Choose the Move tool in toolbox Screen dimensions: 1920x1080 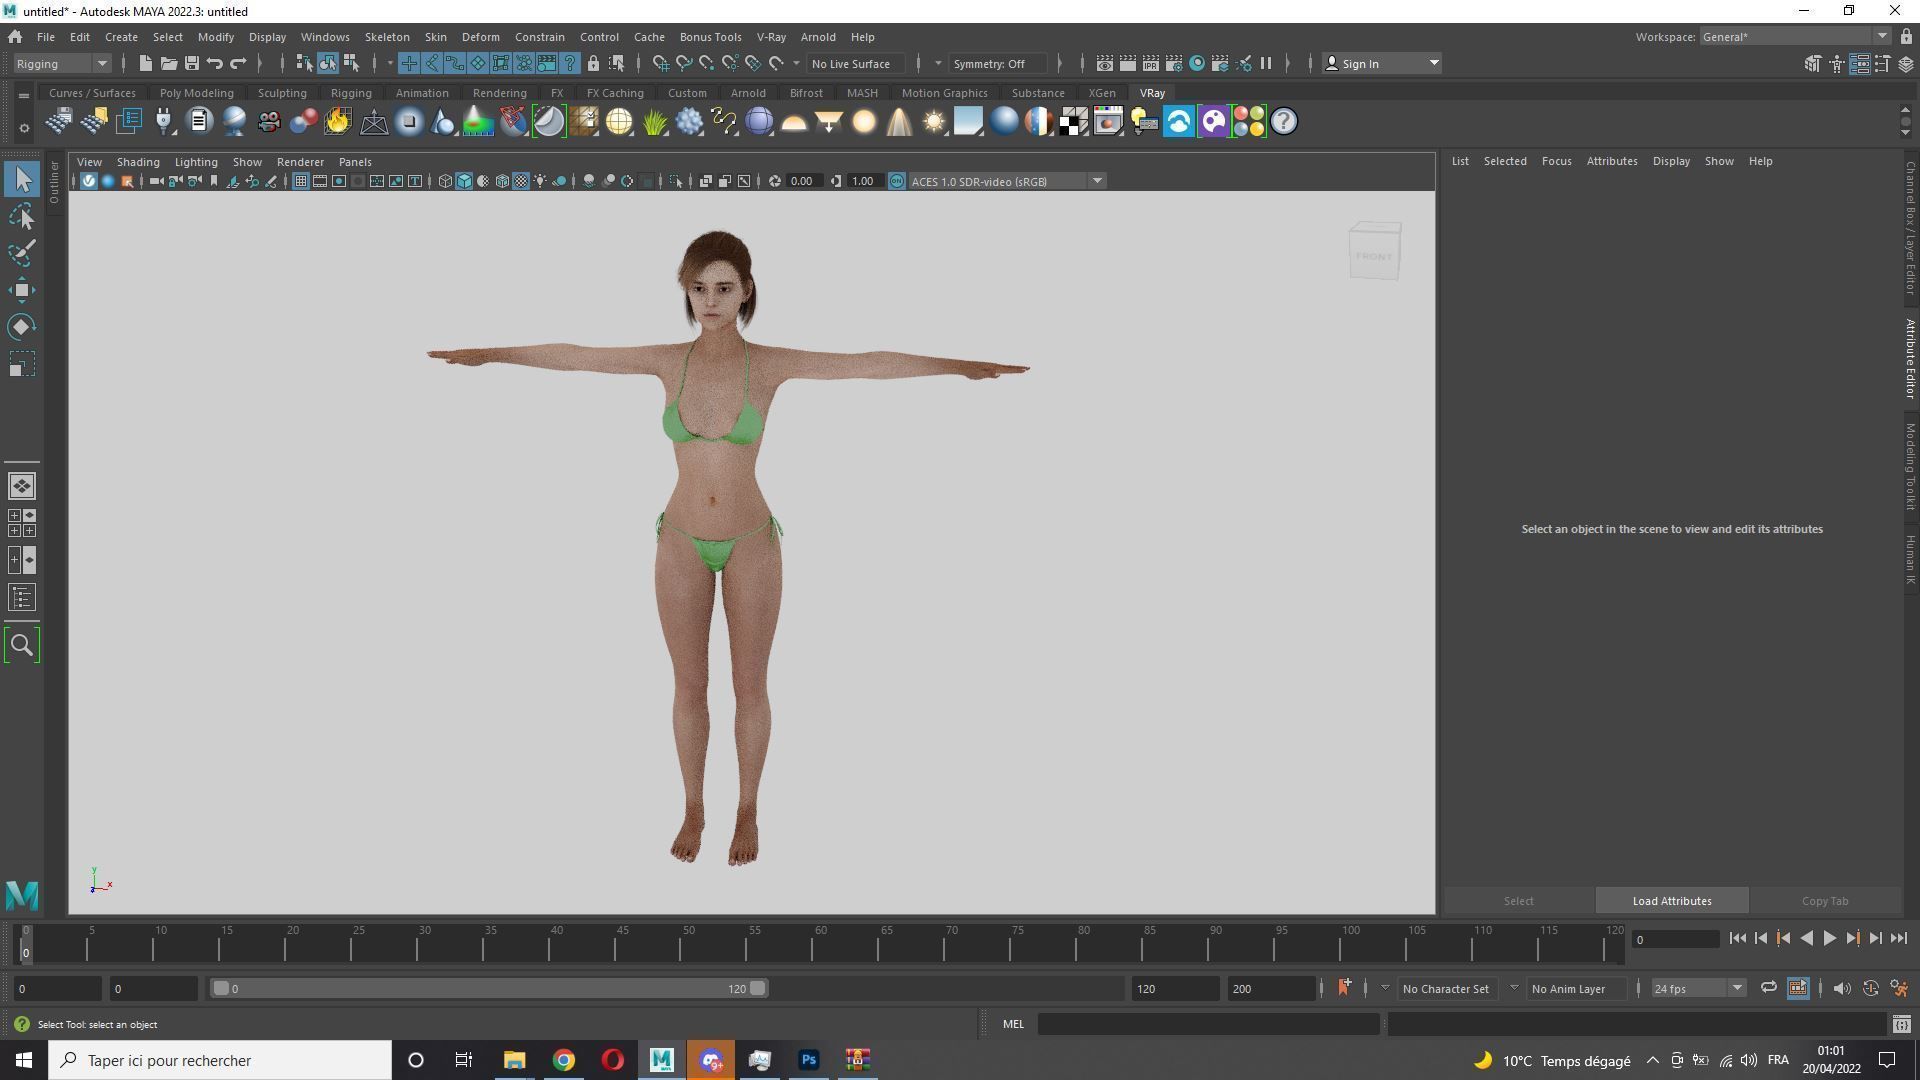pos(22,291)
